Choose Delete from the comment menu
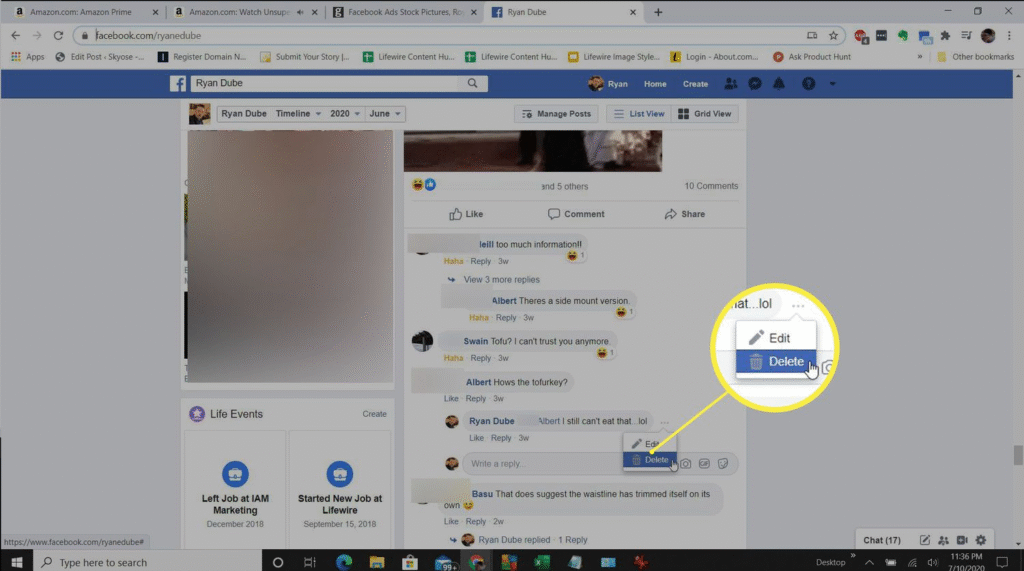The height and width of the screenshot is (571, 1024). (650, 460)
